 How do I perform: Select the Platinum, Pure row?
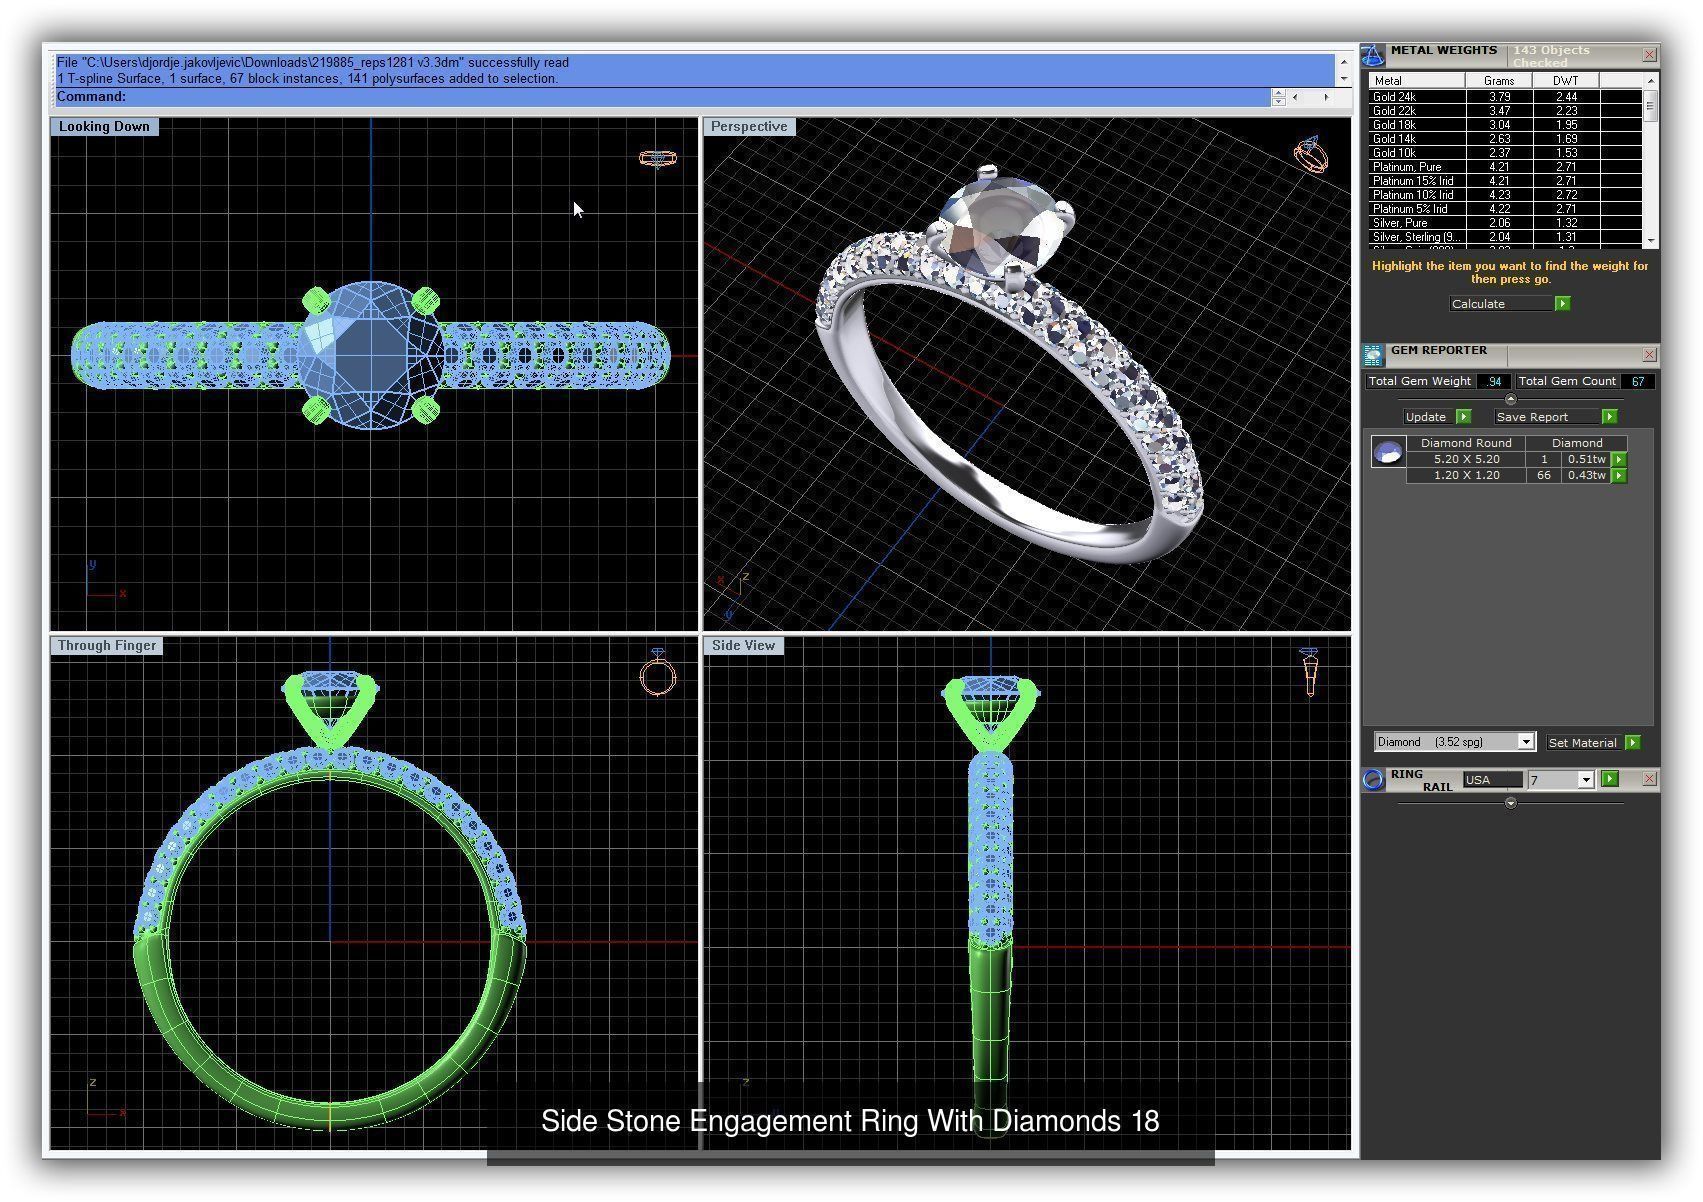1505,167
